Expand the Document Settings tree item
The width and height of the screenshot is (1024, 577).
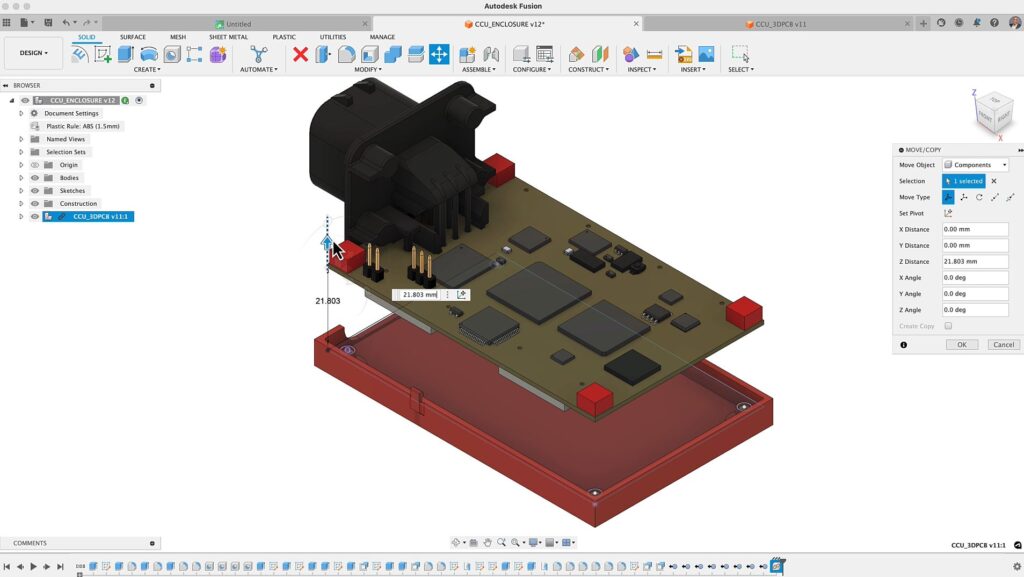[x=20, y=113]
